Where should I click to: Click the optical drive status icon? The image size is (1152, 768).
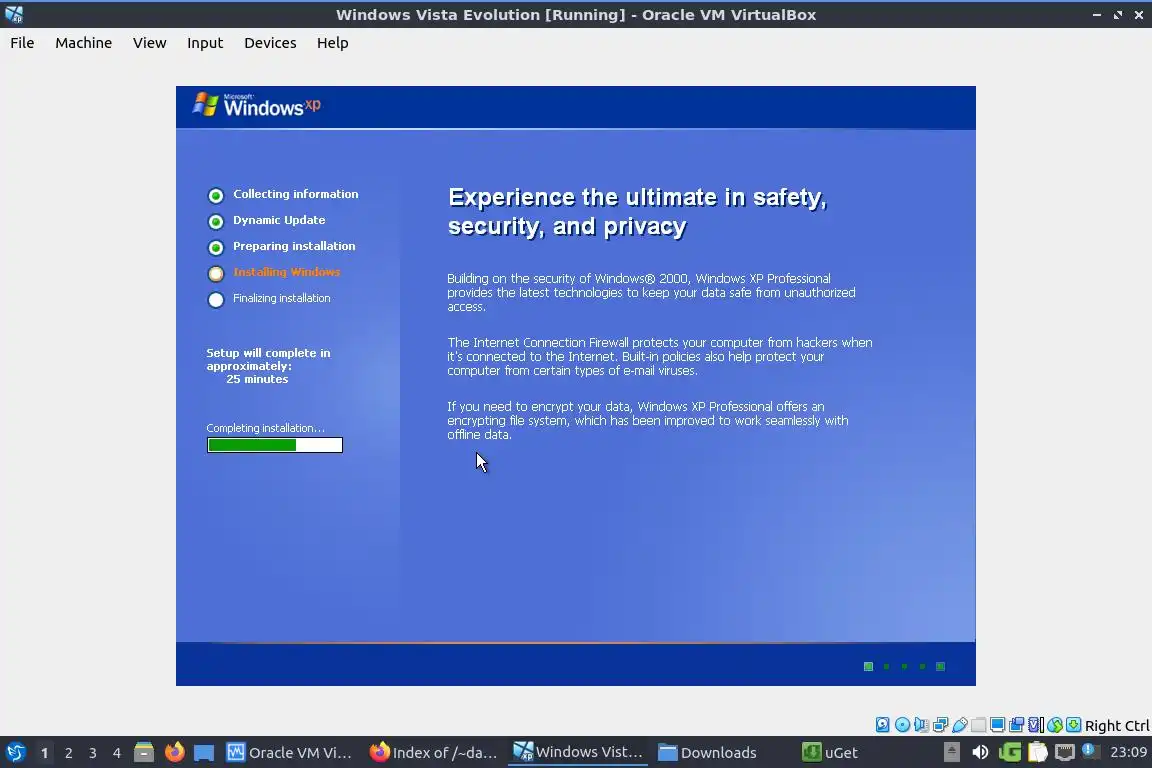click(902, 725)
